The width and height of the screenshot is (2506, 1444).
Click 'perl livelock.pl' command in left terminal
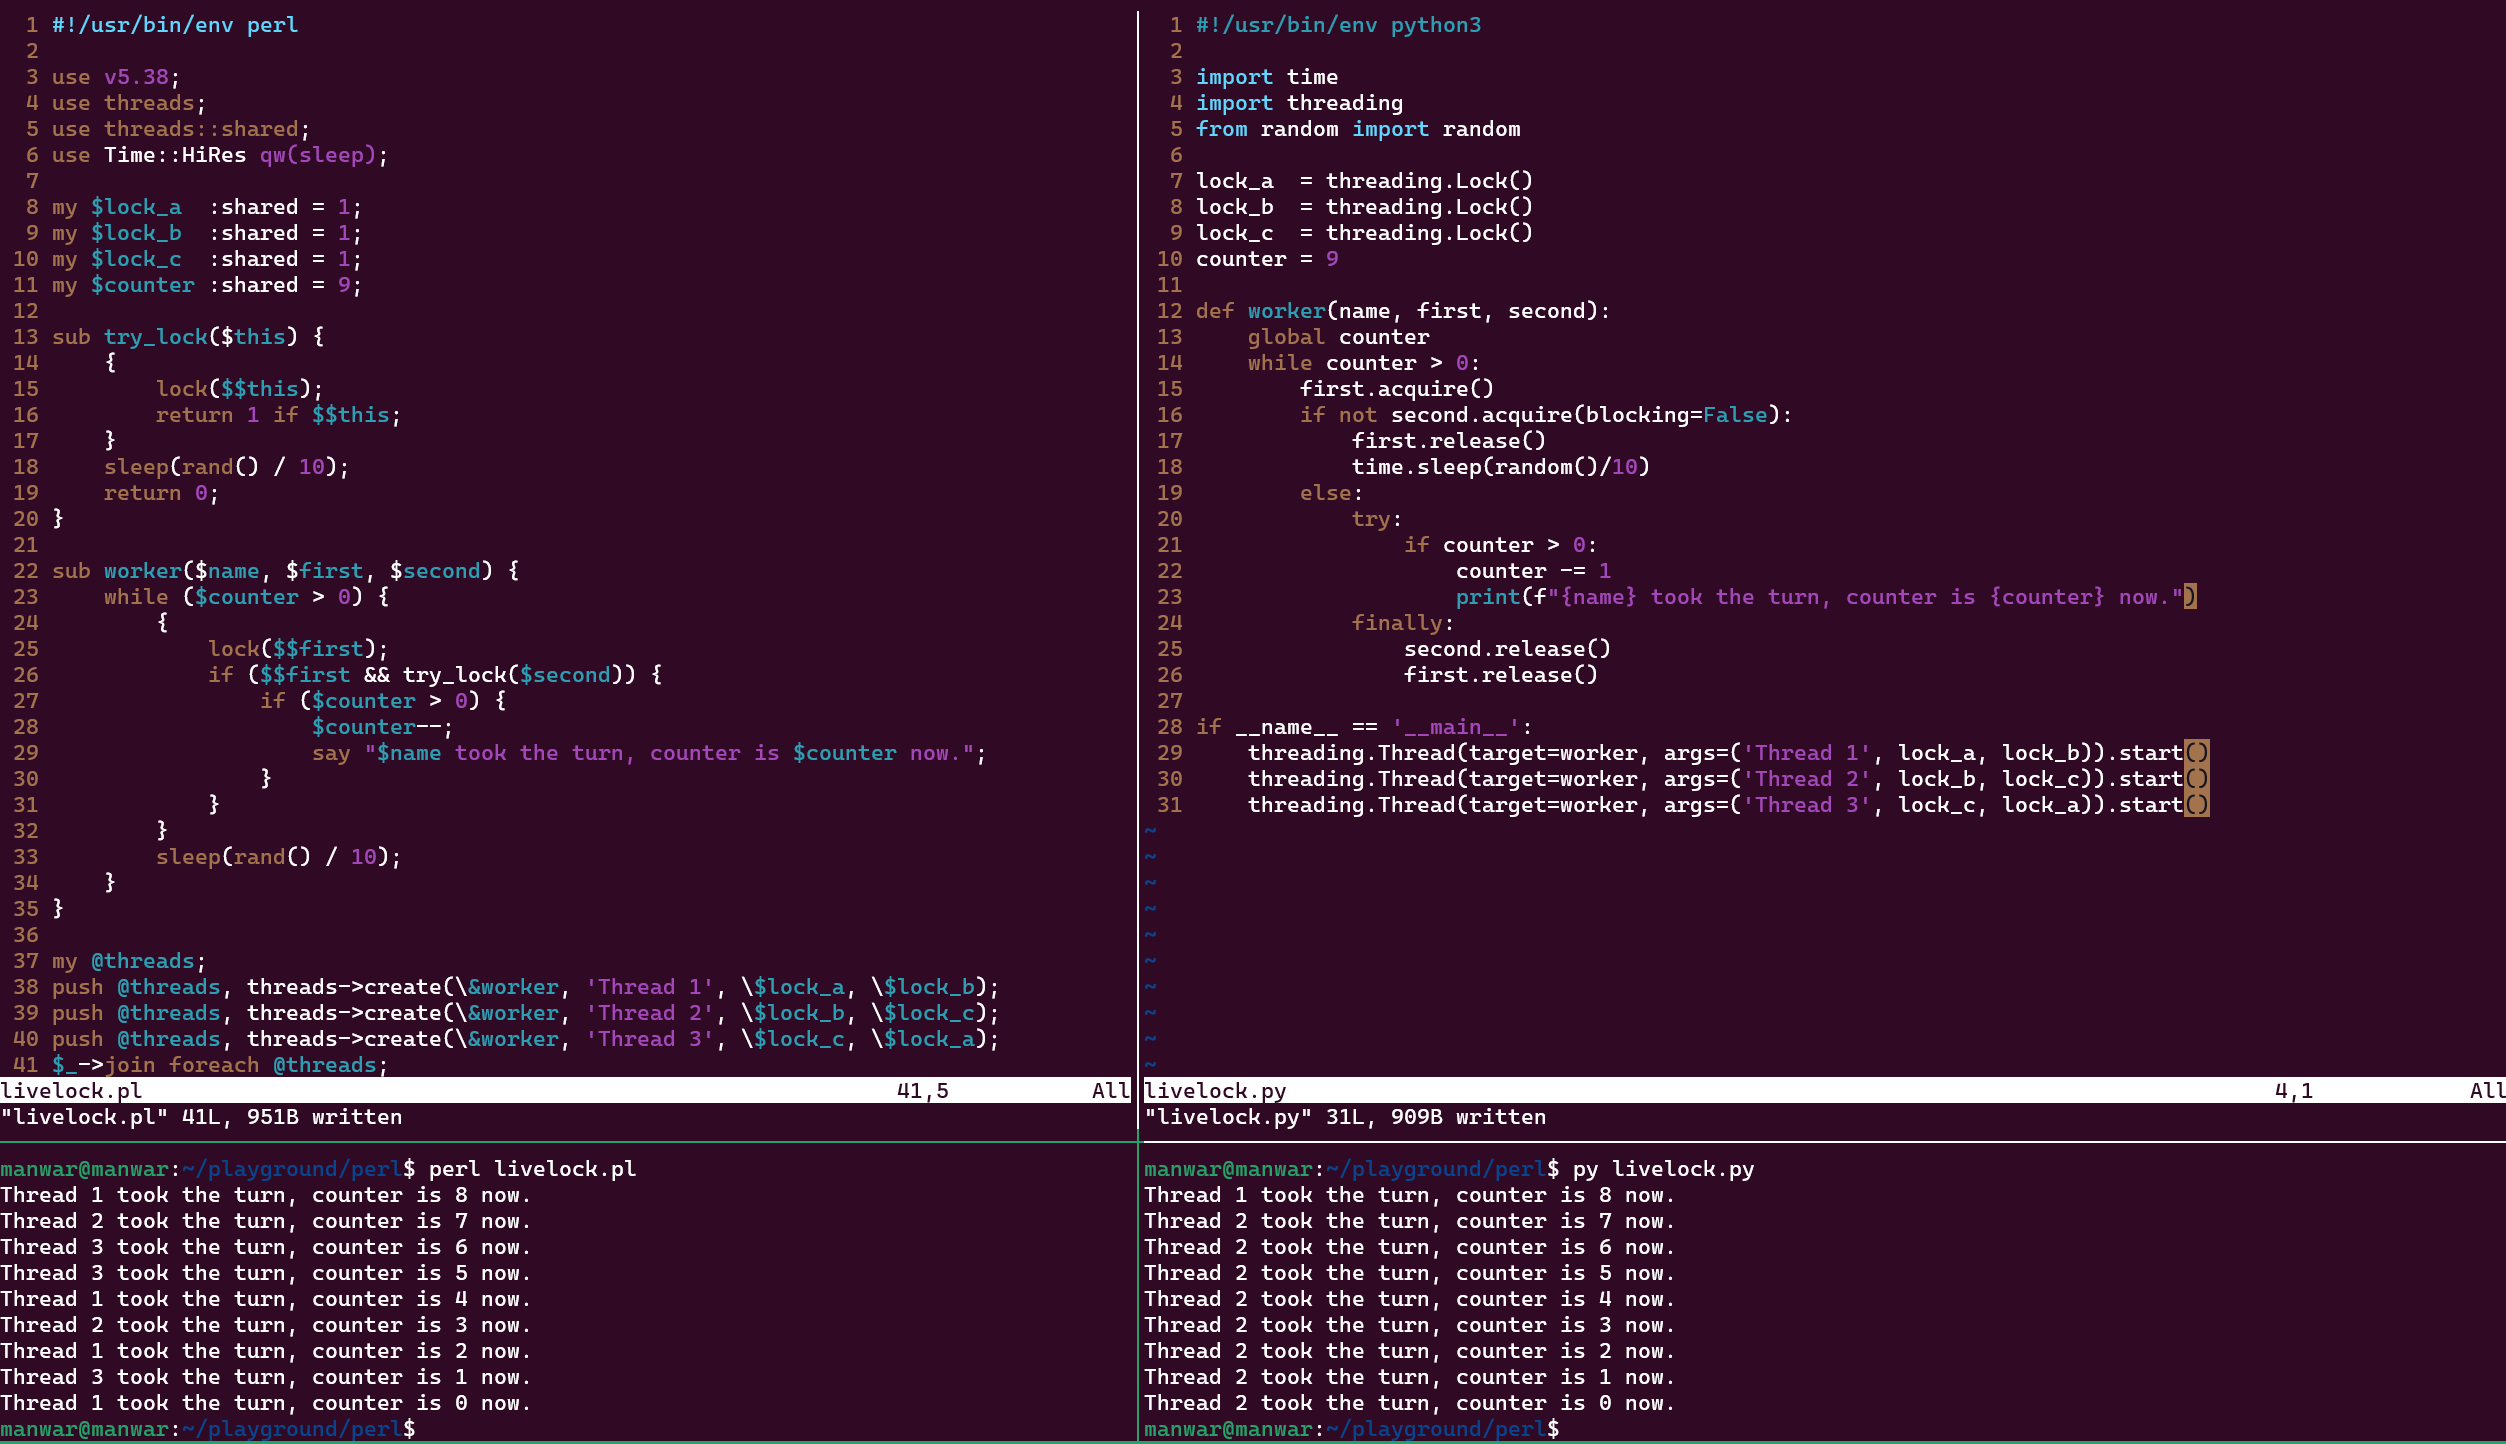532,1169
